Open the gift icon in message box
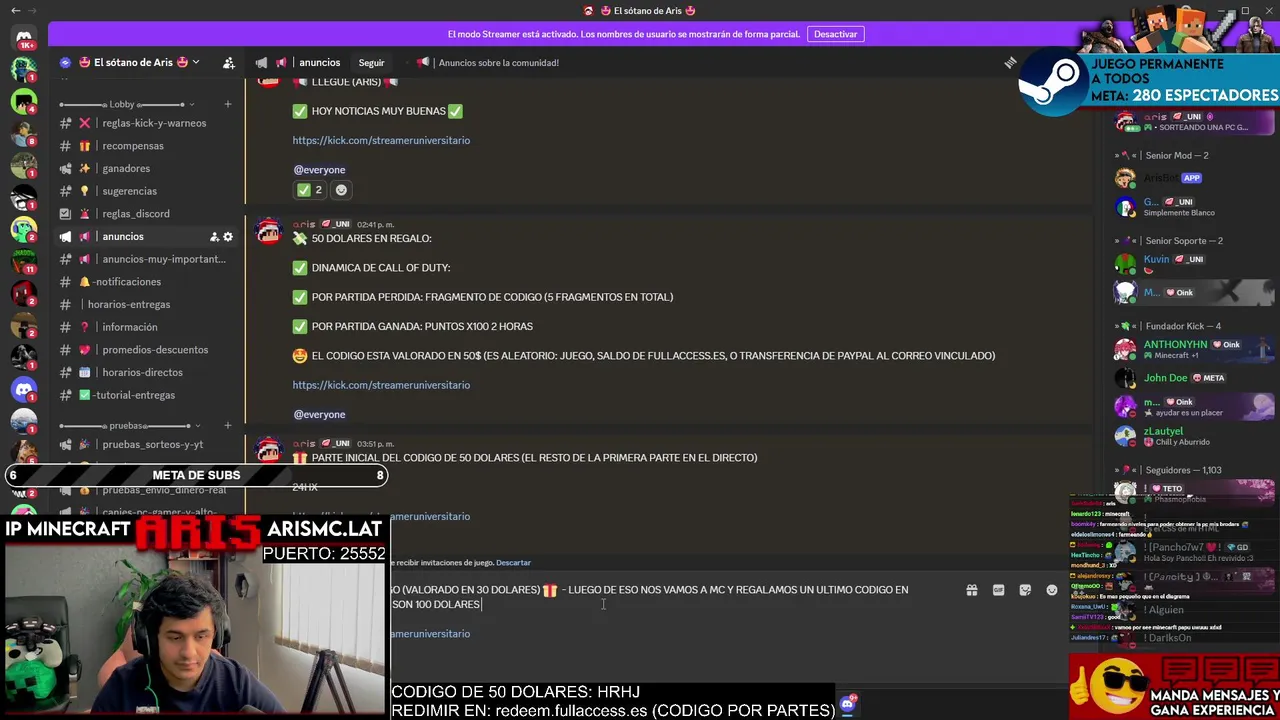The width and height of the screenshot is (1280, 720). [971, 590]
